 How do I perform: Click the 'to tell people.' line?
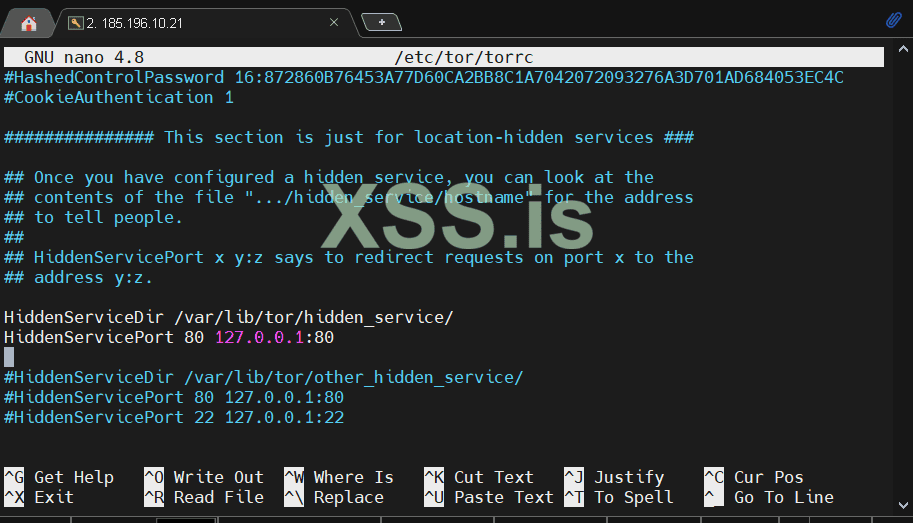click(x=93, y=217)
